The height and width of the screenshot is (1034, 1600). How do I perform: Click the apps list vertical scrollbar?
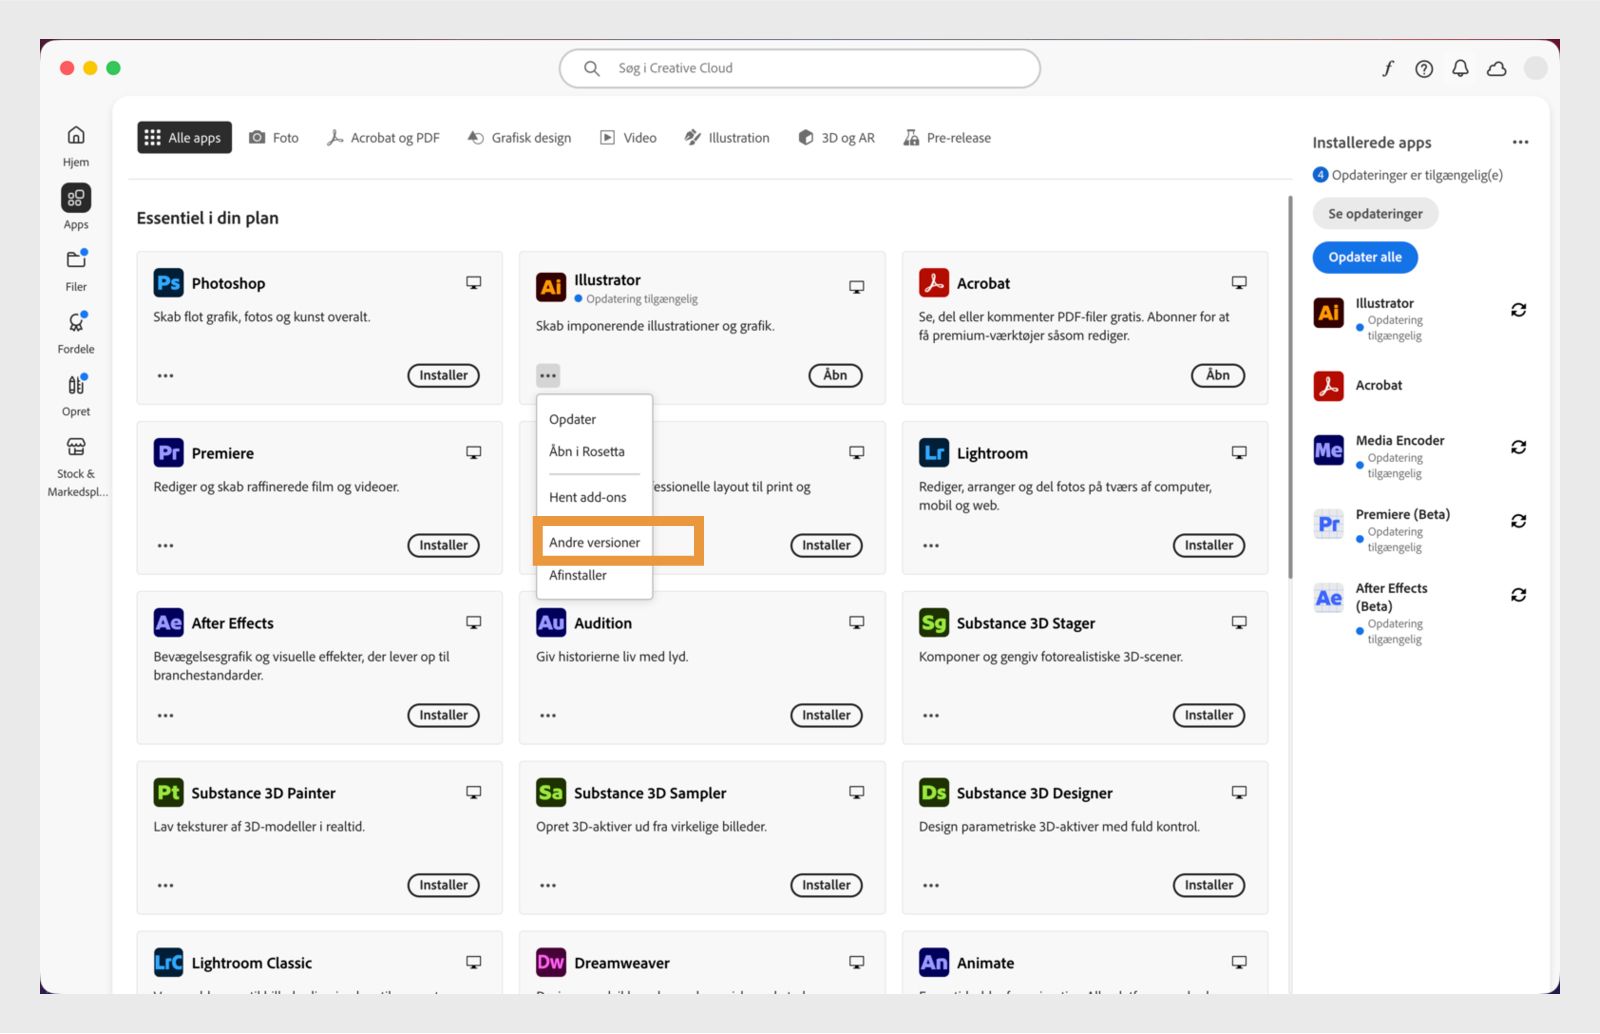[1290, 388]
